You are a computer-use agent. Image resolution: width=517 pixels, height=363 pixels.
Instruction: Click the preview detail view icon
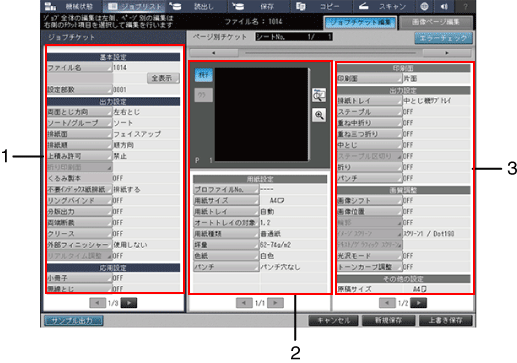[319, 95]
